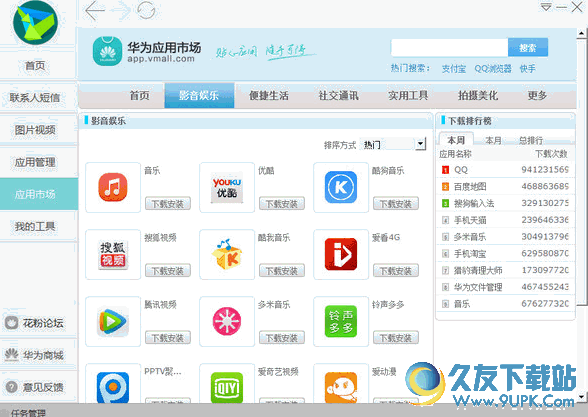588x417 pixels.
Task: Switch ranking to 本月 tab
Action: (x=493, y=140)
